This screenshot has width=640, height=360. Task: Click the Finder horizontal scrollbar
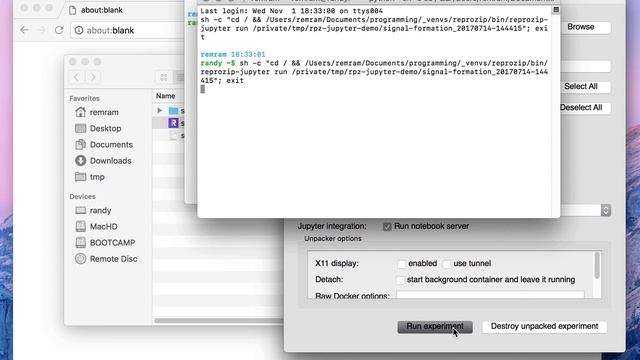pos(218,321)
